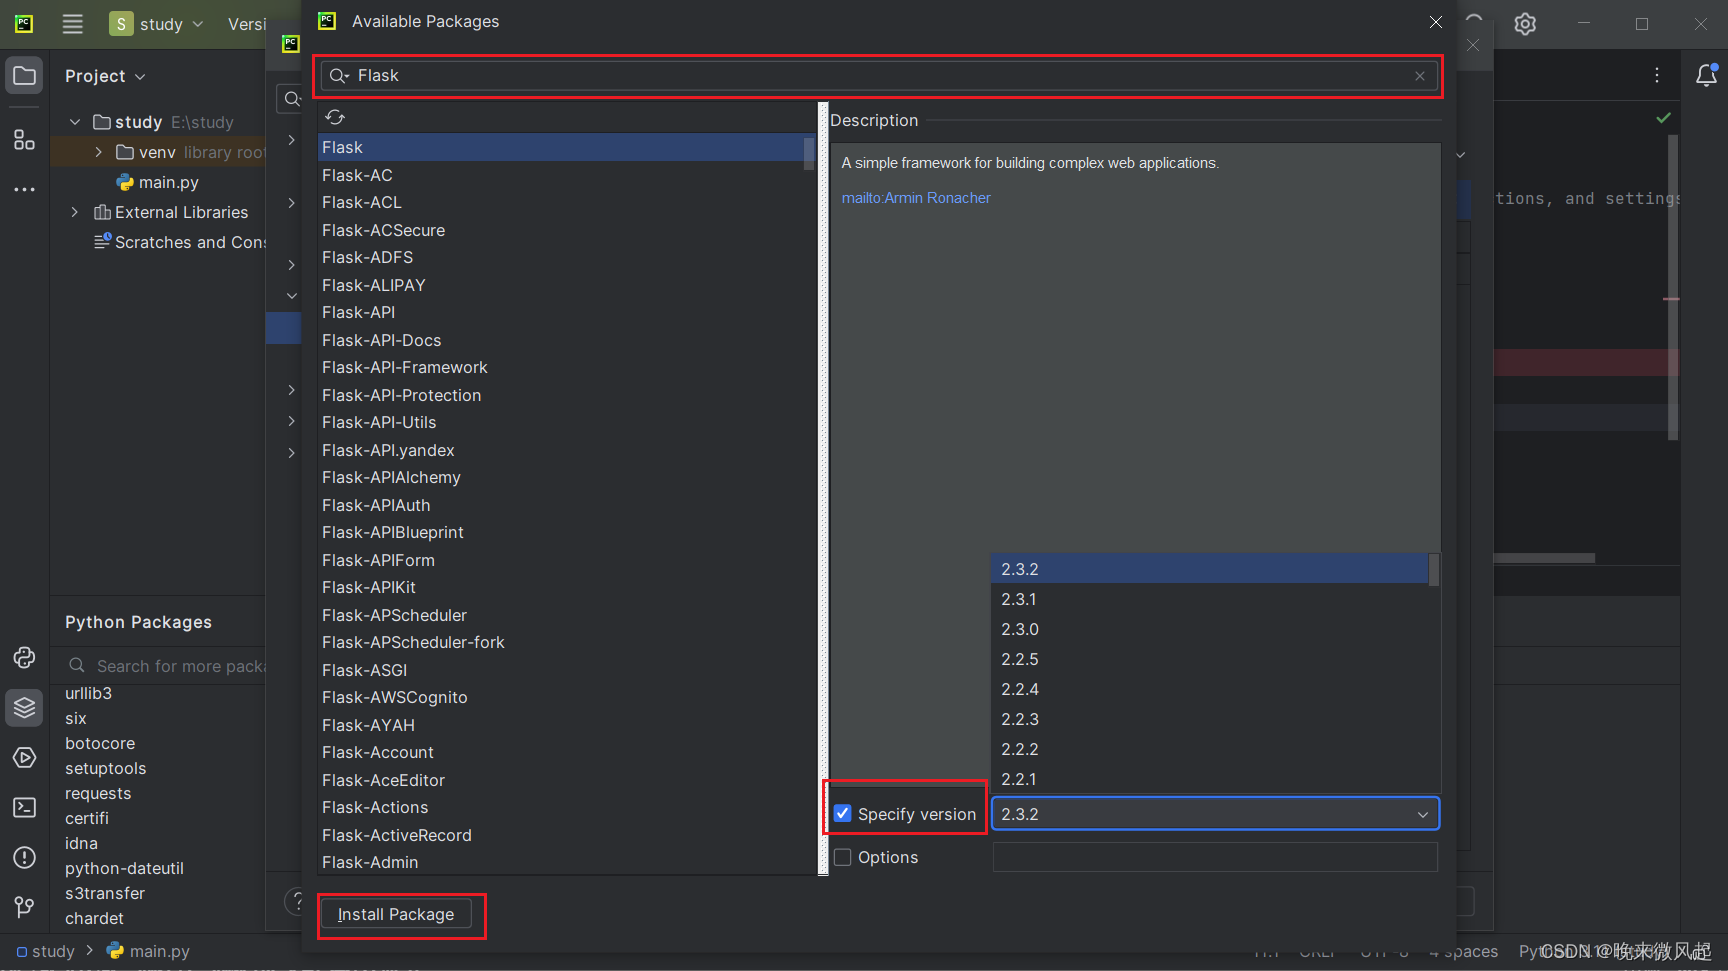Click the search magnifier in Available Packages
The width and height of the screenshot is (1728, 971).
coord(339,76)
